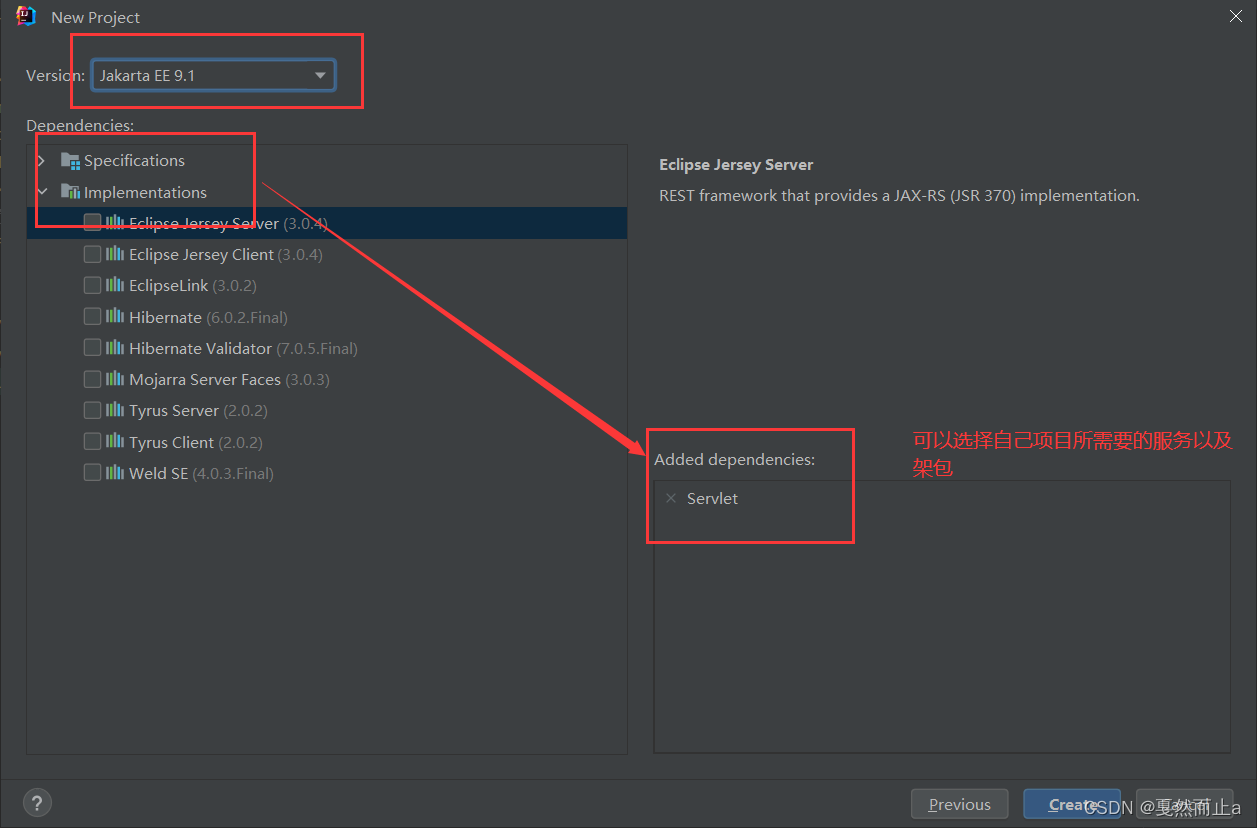Check the EclipseLink dependency

point(92,285)
